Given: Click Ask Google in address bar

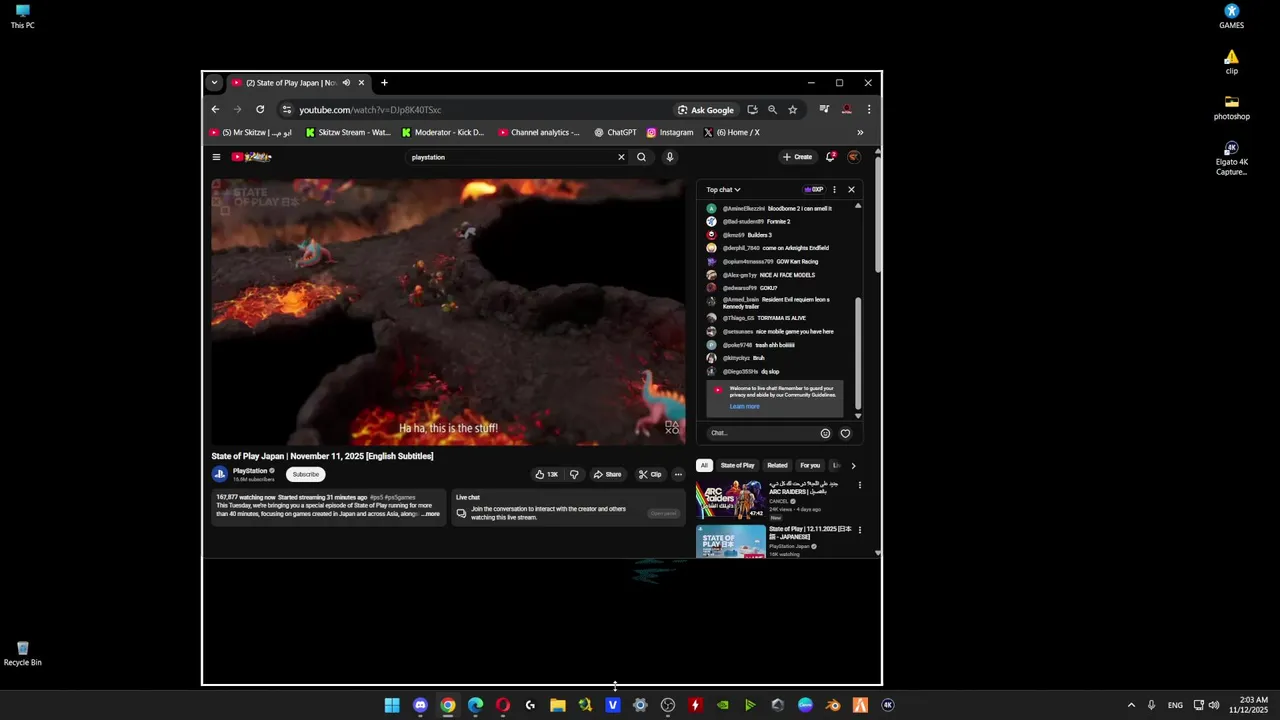Looking at the screenshot, I should pyautogui.click(x=706, y=110).
